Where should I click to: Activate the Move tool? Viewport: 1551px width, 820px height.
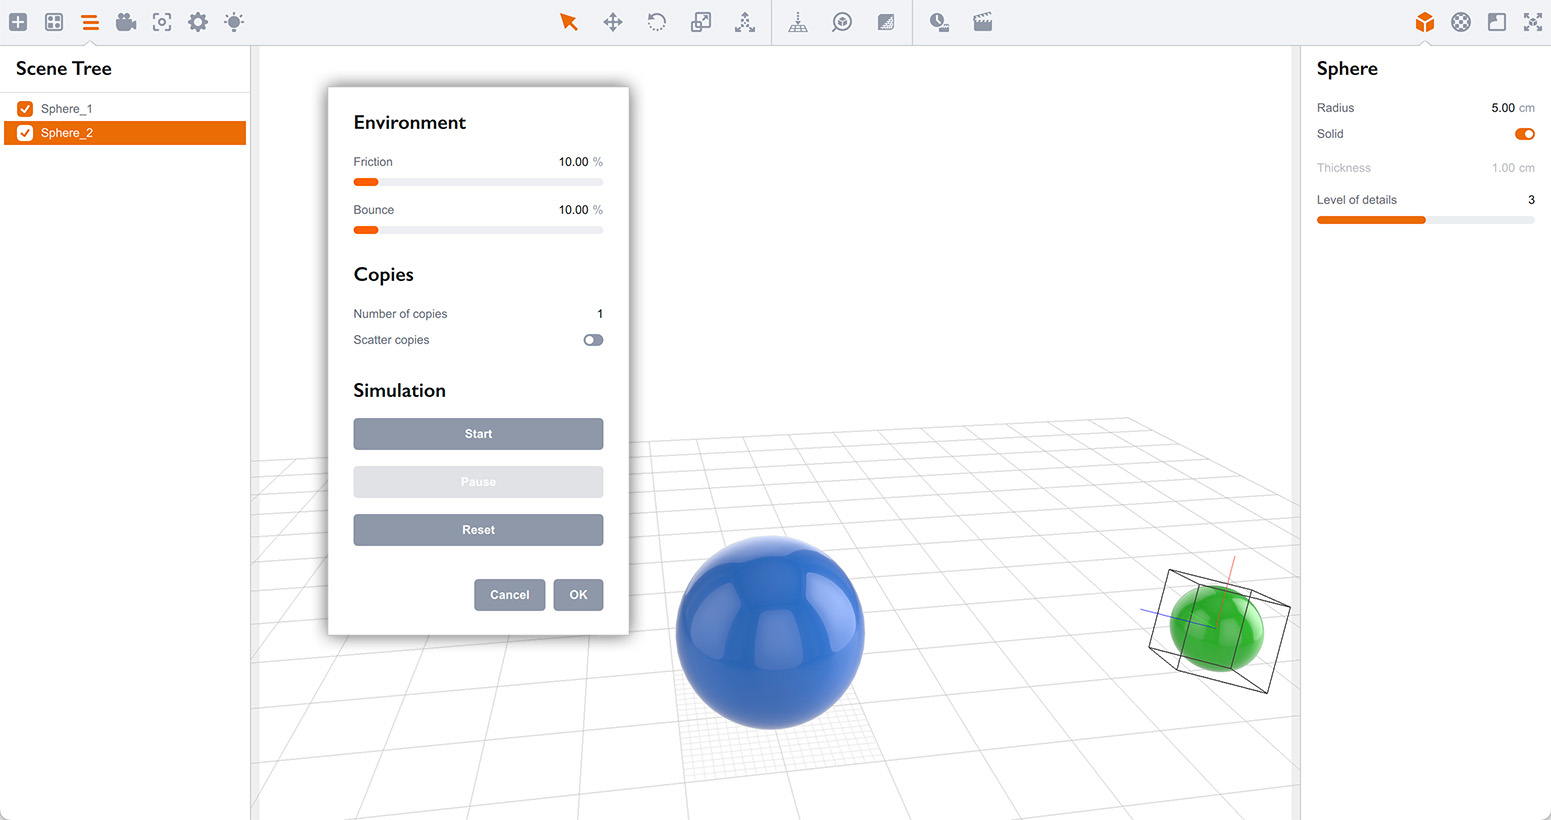click(613, 22)
